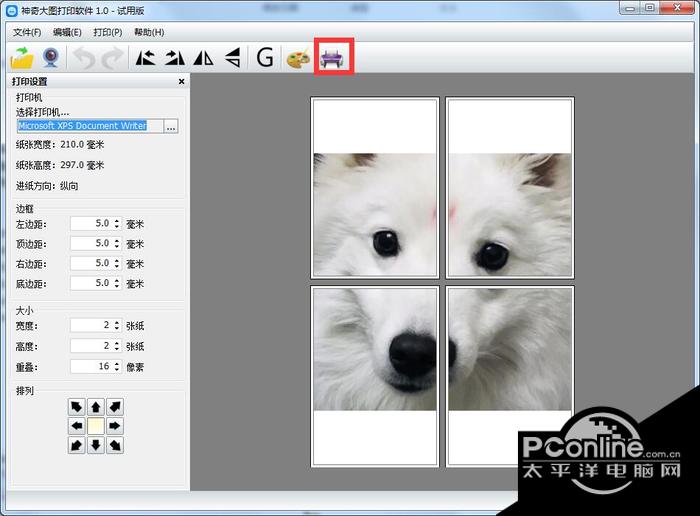Adjust the 宽度 spinner arrows
The width and height of the screenshot is (700, 516).
(117, 325)
